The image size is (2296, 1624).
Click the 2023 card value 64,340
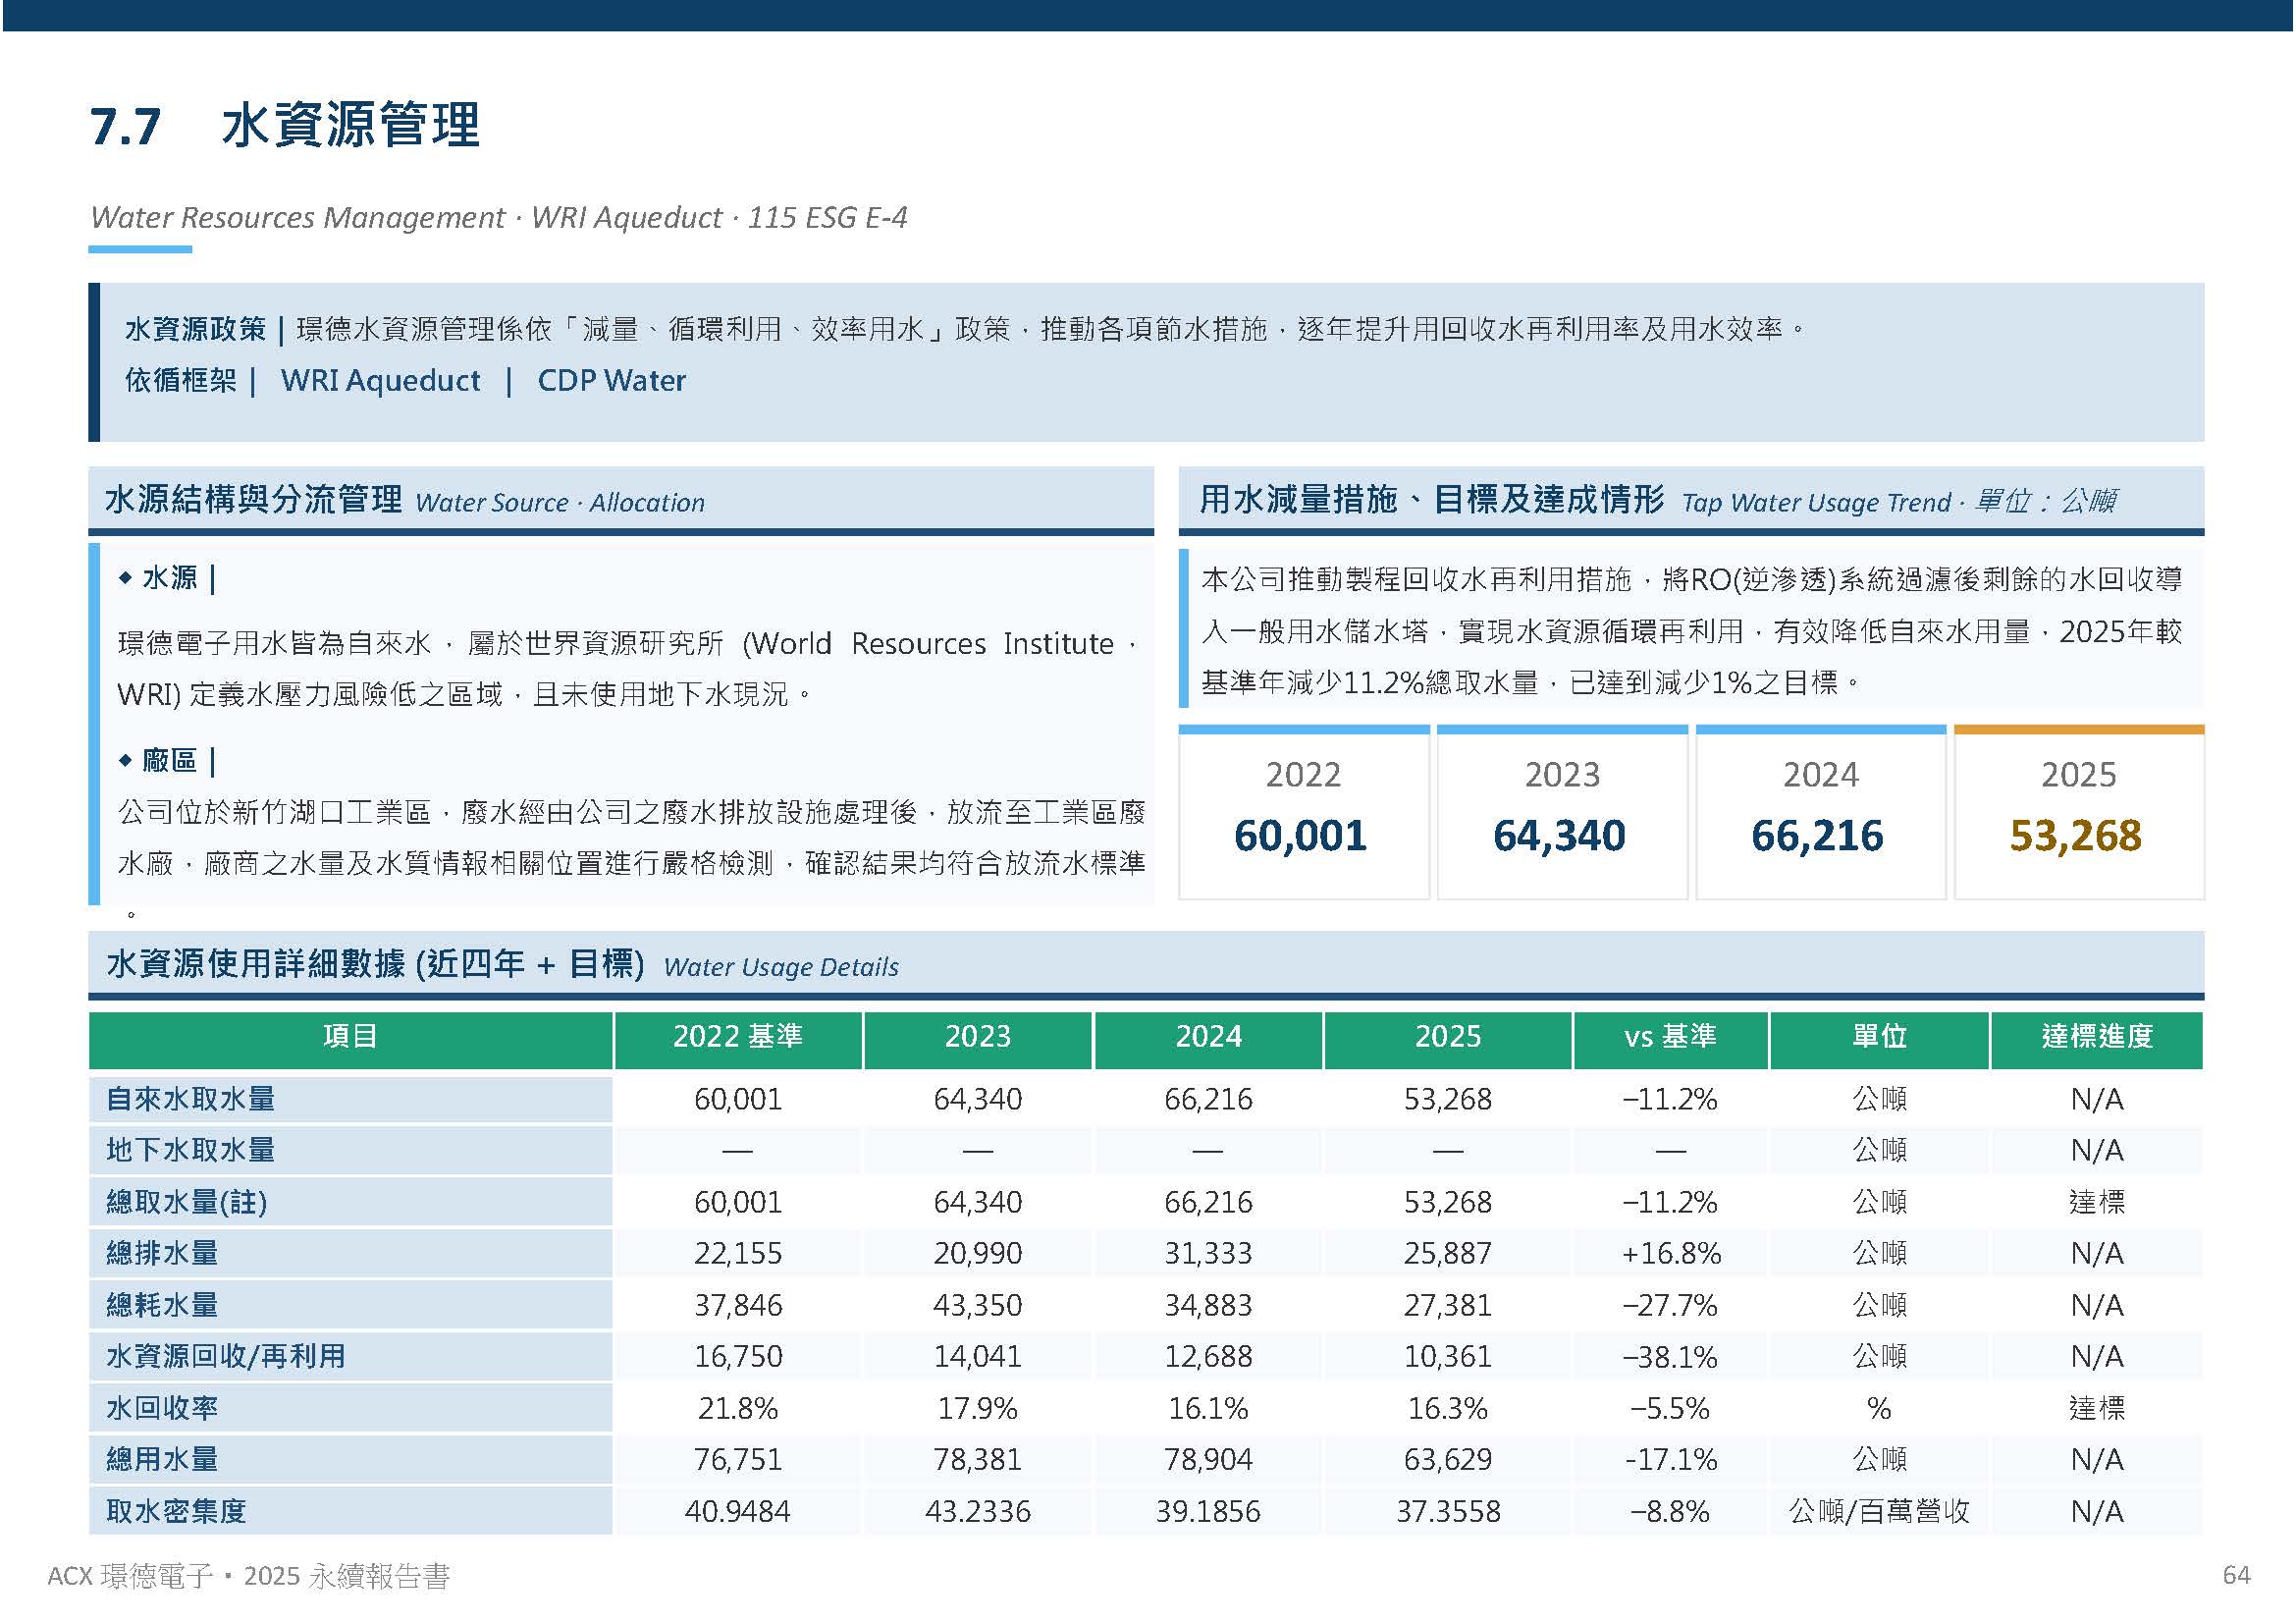1560,836
